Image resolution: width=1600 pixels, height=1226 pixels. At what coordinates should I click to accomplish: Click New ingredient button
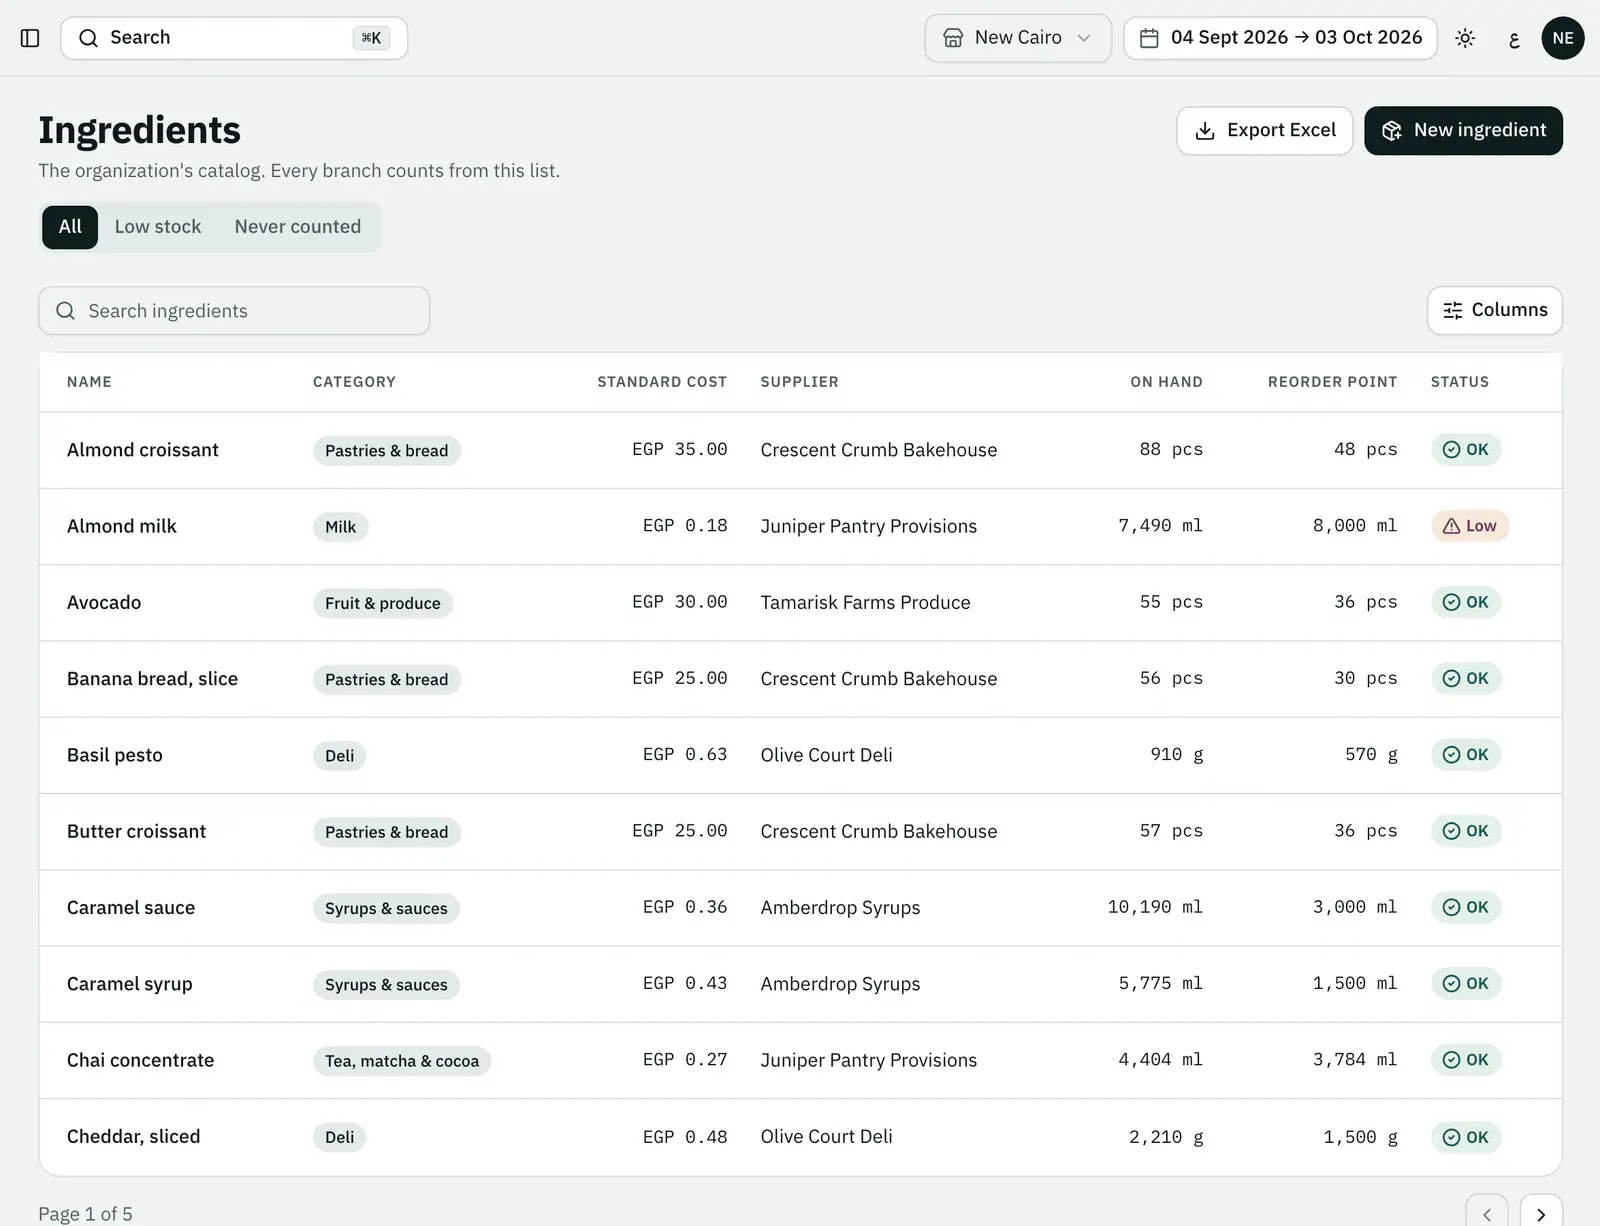click(x=1463, y=131)
